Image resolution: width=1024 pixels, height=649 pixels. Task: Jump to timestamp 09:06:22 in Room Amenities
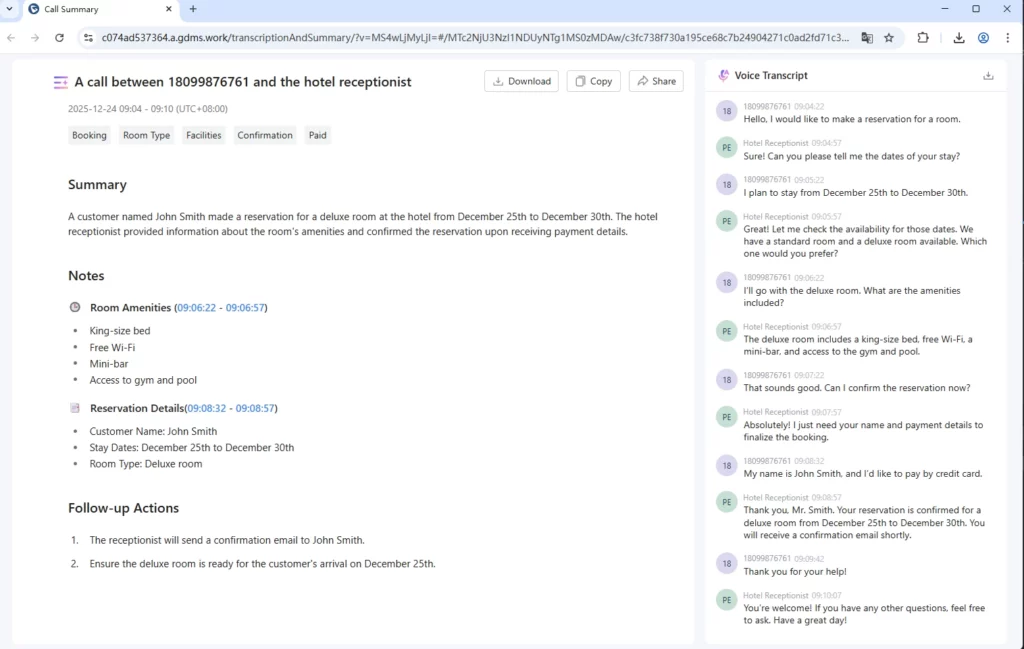(x=197, y=308)
